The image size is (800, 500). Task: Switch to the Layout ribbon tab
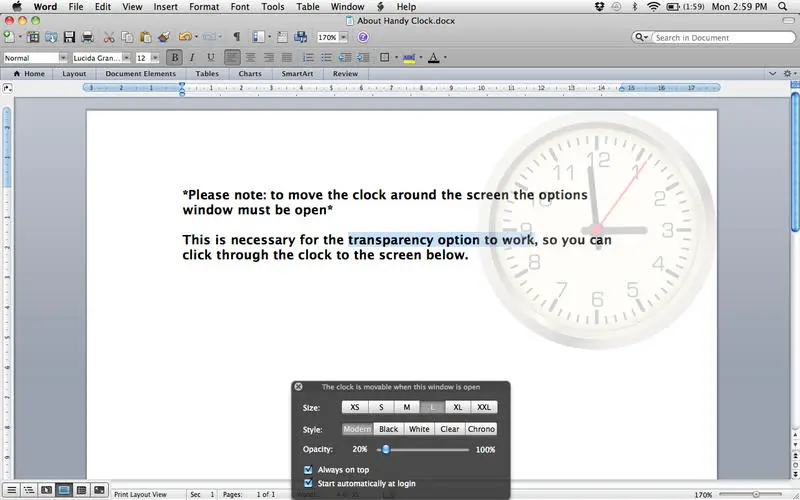point(74,73)
